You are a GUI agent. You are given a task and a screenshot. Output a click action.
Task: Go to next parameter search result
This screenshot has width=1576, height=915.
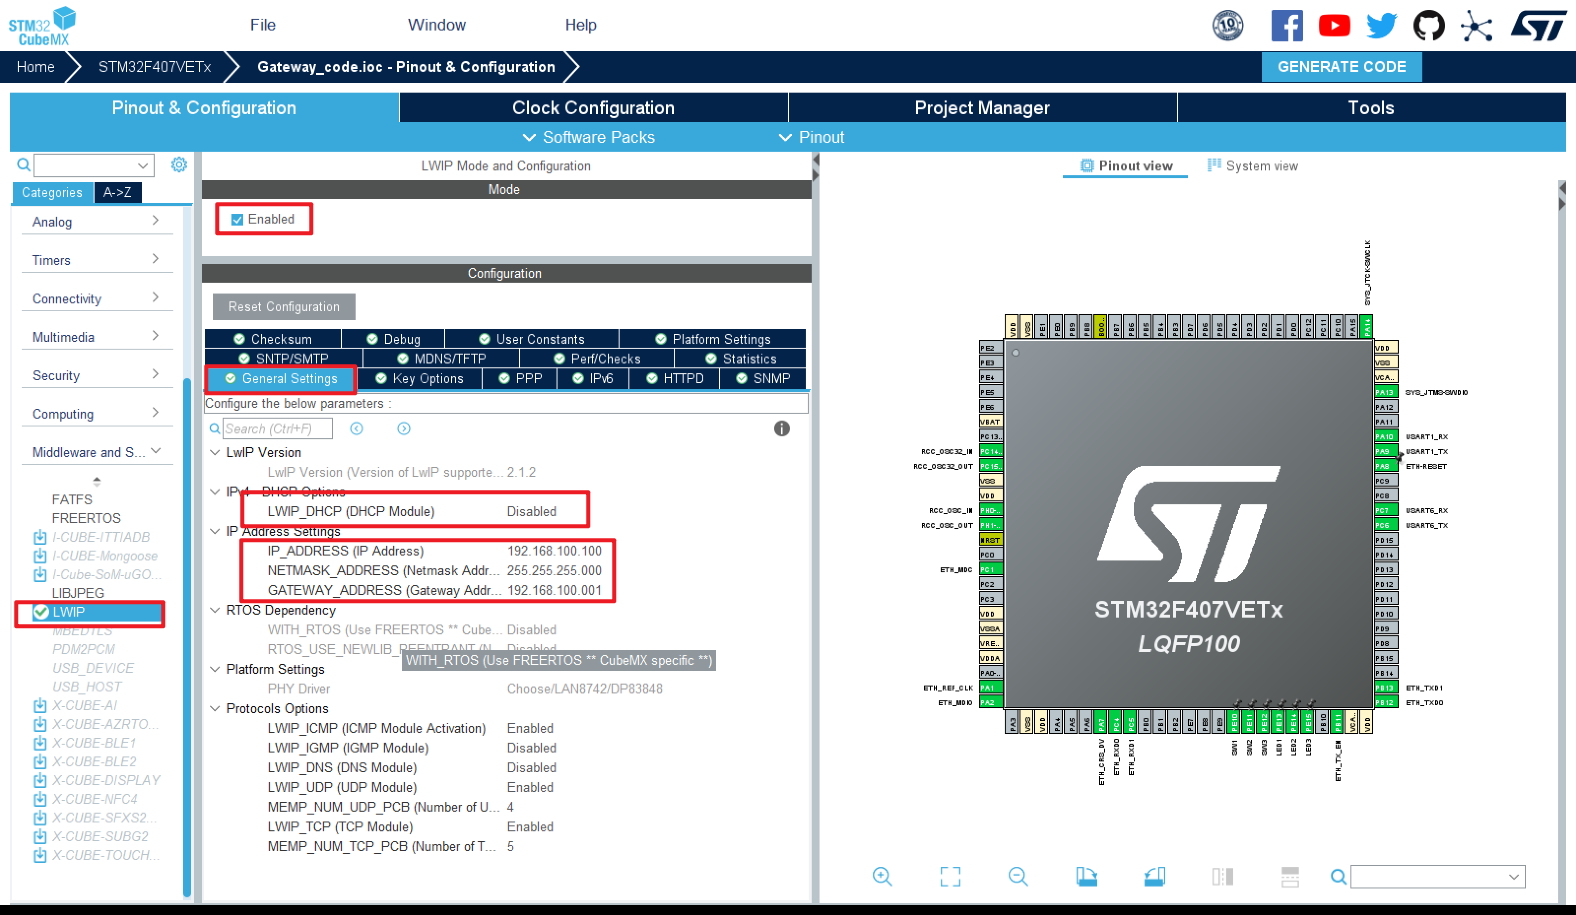(404, 428)
